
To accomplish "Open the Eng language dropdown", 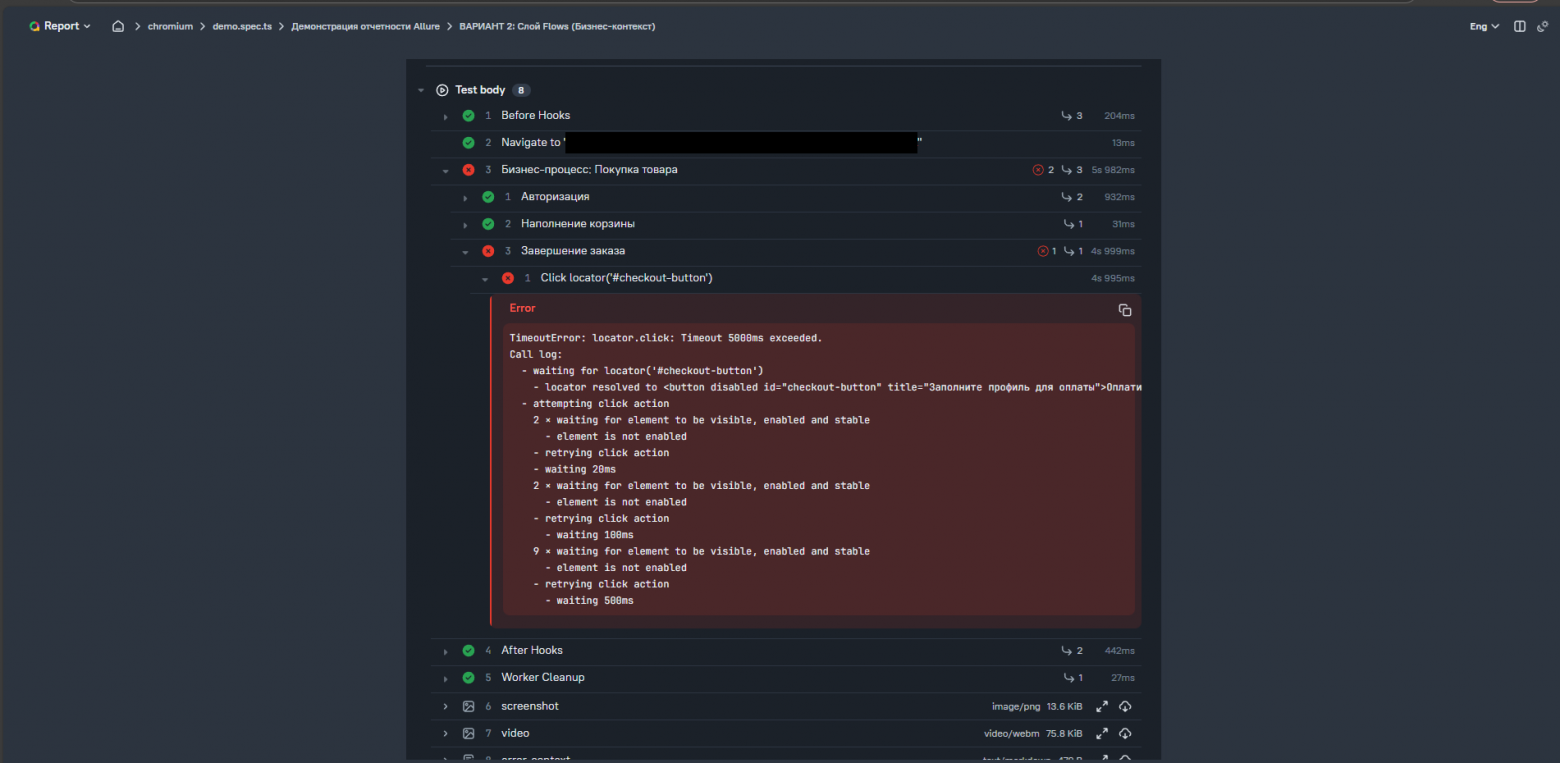I will (x=1484, y=26).
